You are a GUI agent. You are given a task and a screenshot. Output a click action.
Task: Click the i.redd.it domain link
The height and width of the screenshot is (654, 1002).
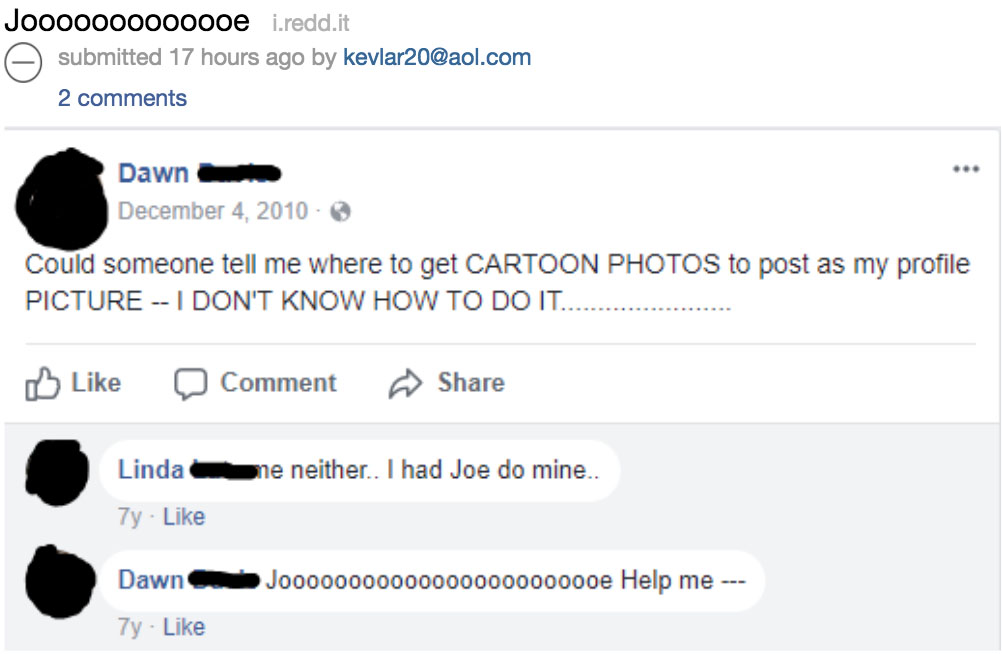311,23
